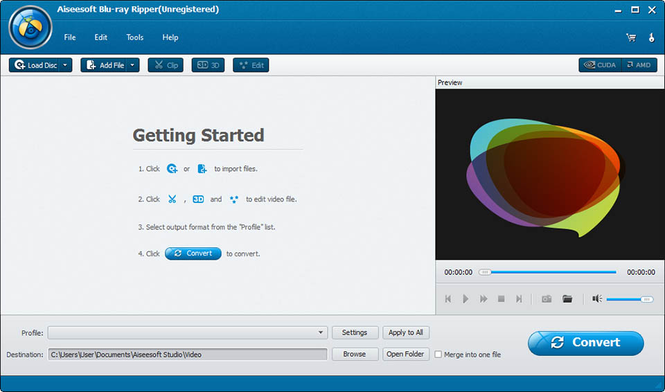Open the snapshot folder icon
Viewport: 665px width, 392px height.
pyautogui.click(x=567, y=299)
